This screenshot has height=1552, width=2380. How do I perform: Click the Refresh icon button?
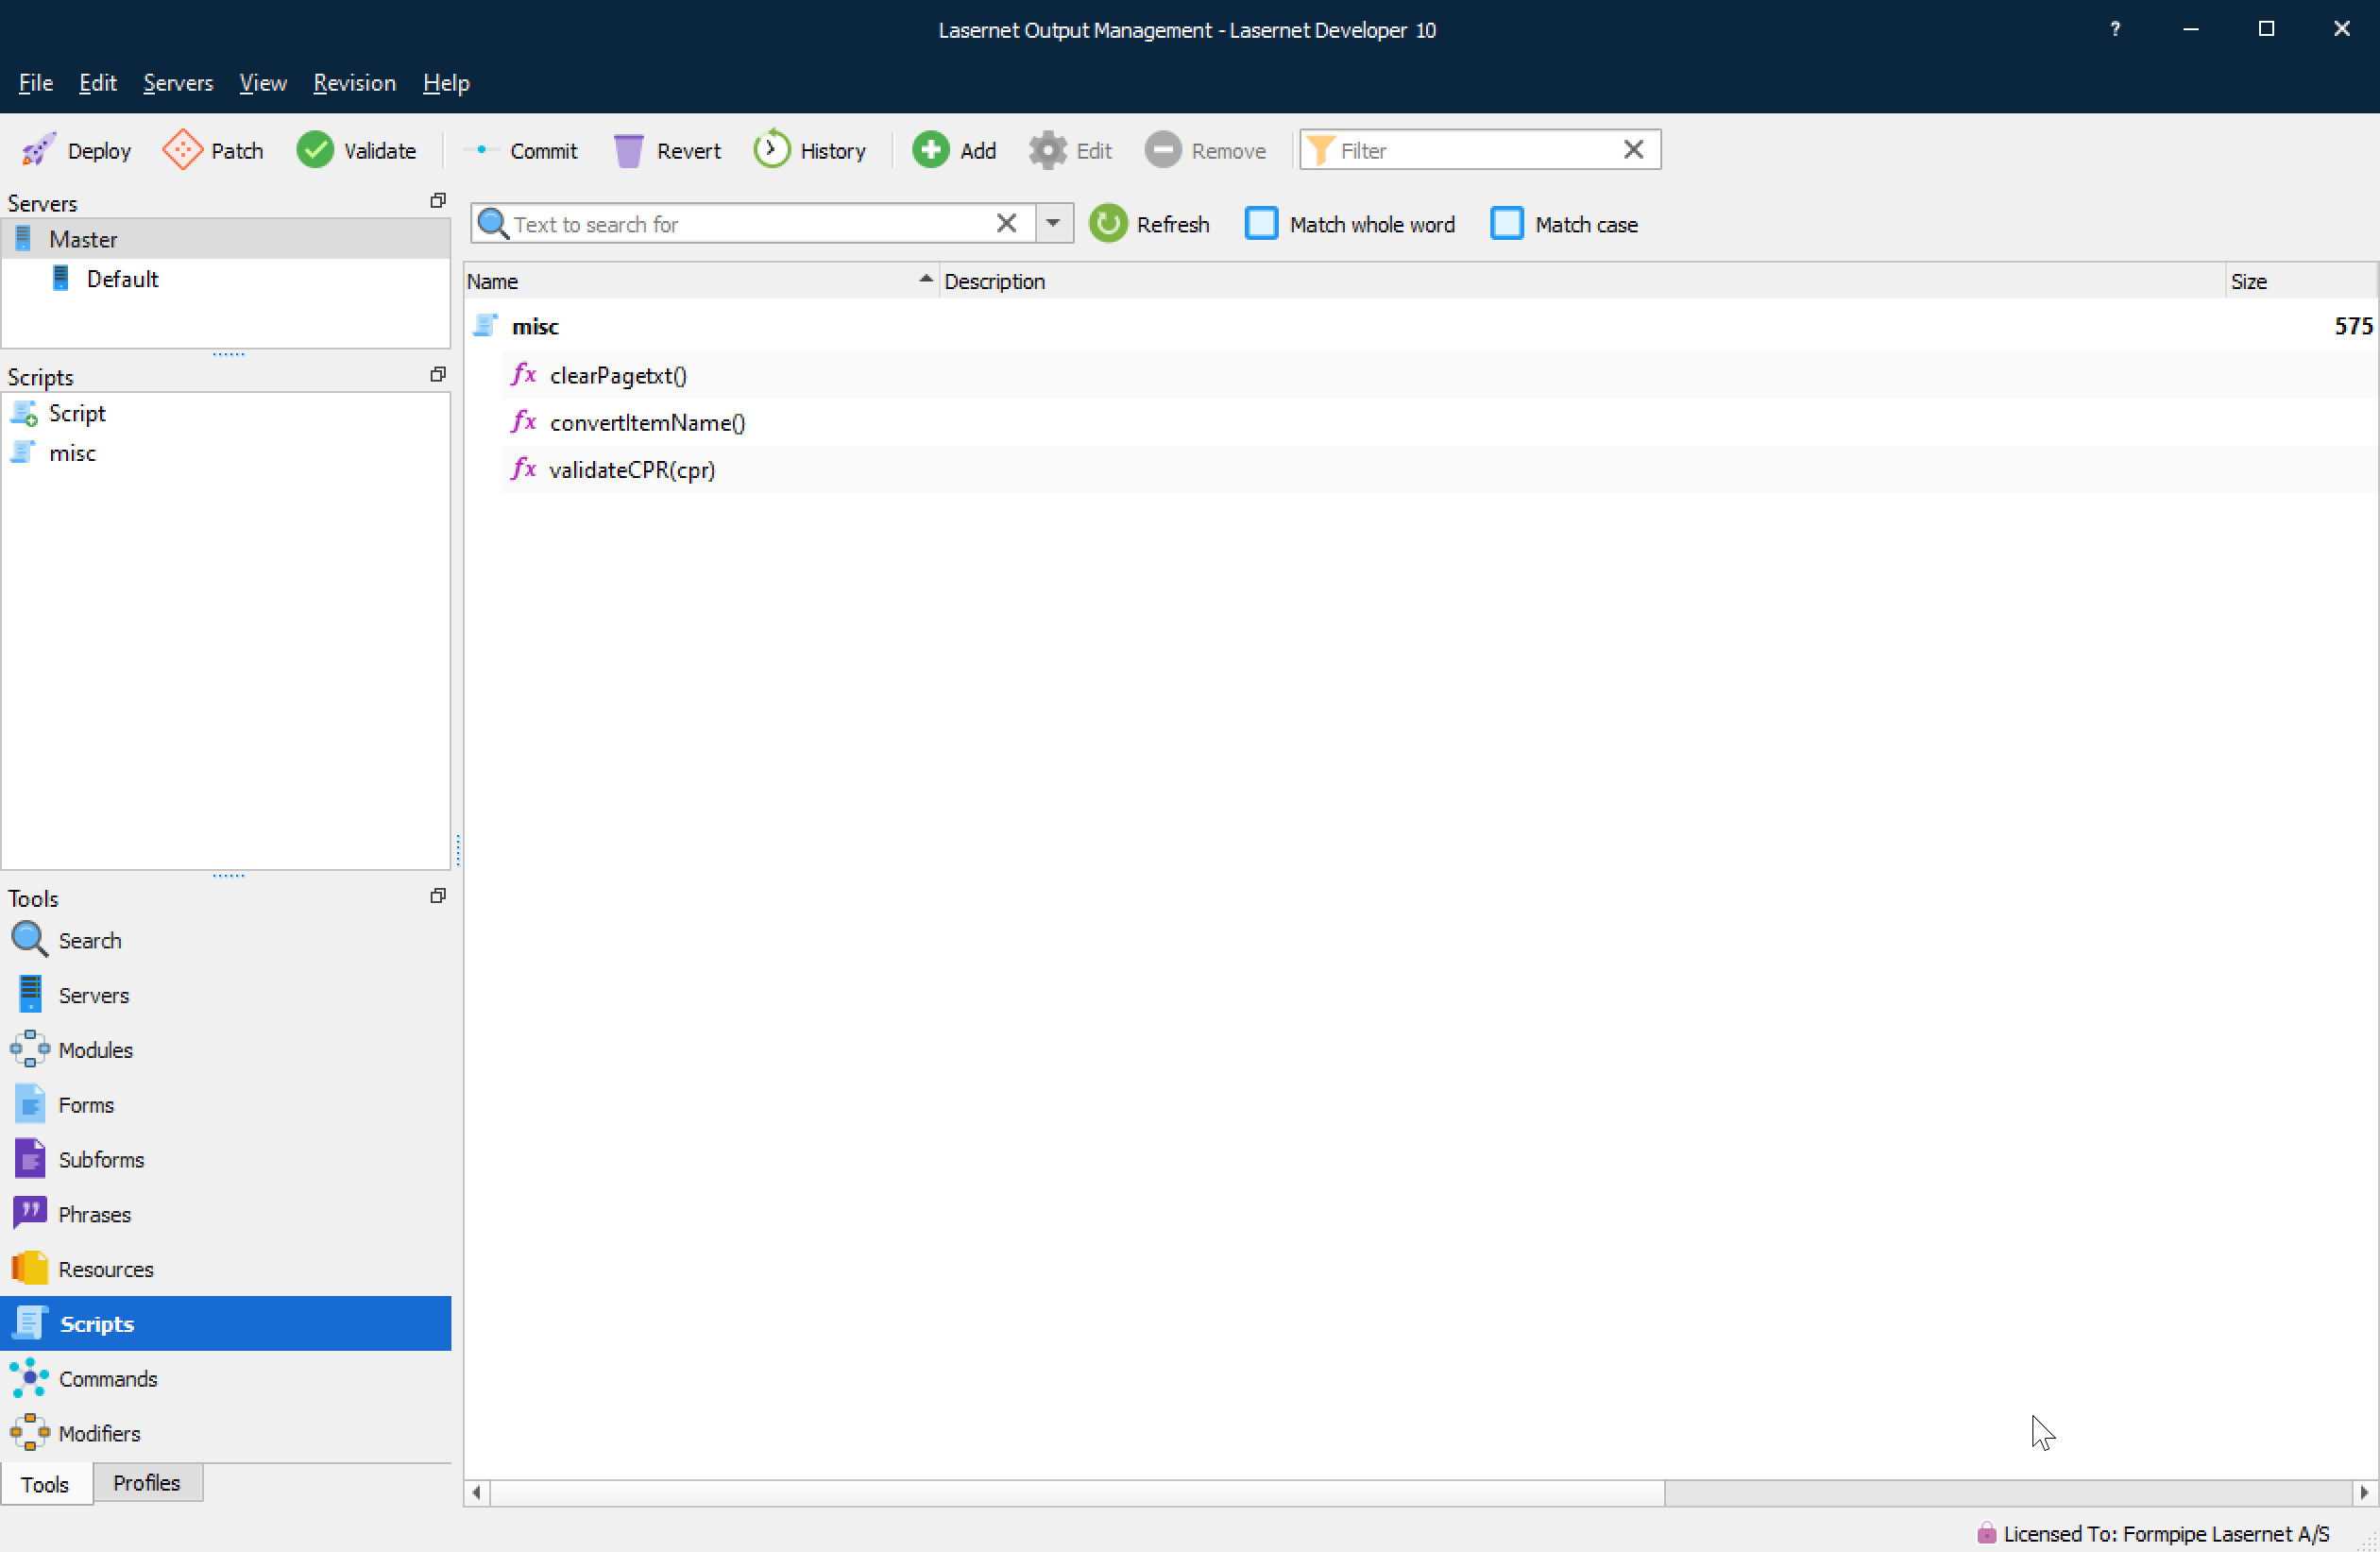[x=1108, y=224]
